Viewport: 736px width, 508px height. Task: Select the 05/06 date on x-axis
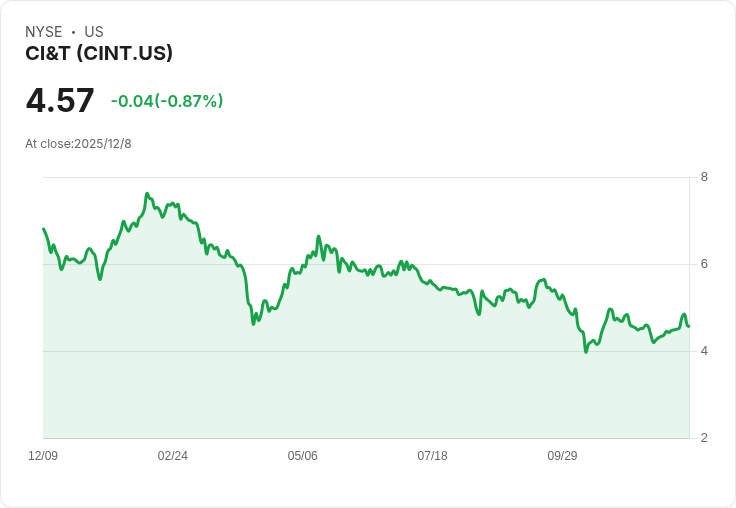[302, 455]
